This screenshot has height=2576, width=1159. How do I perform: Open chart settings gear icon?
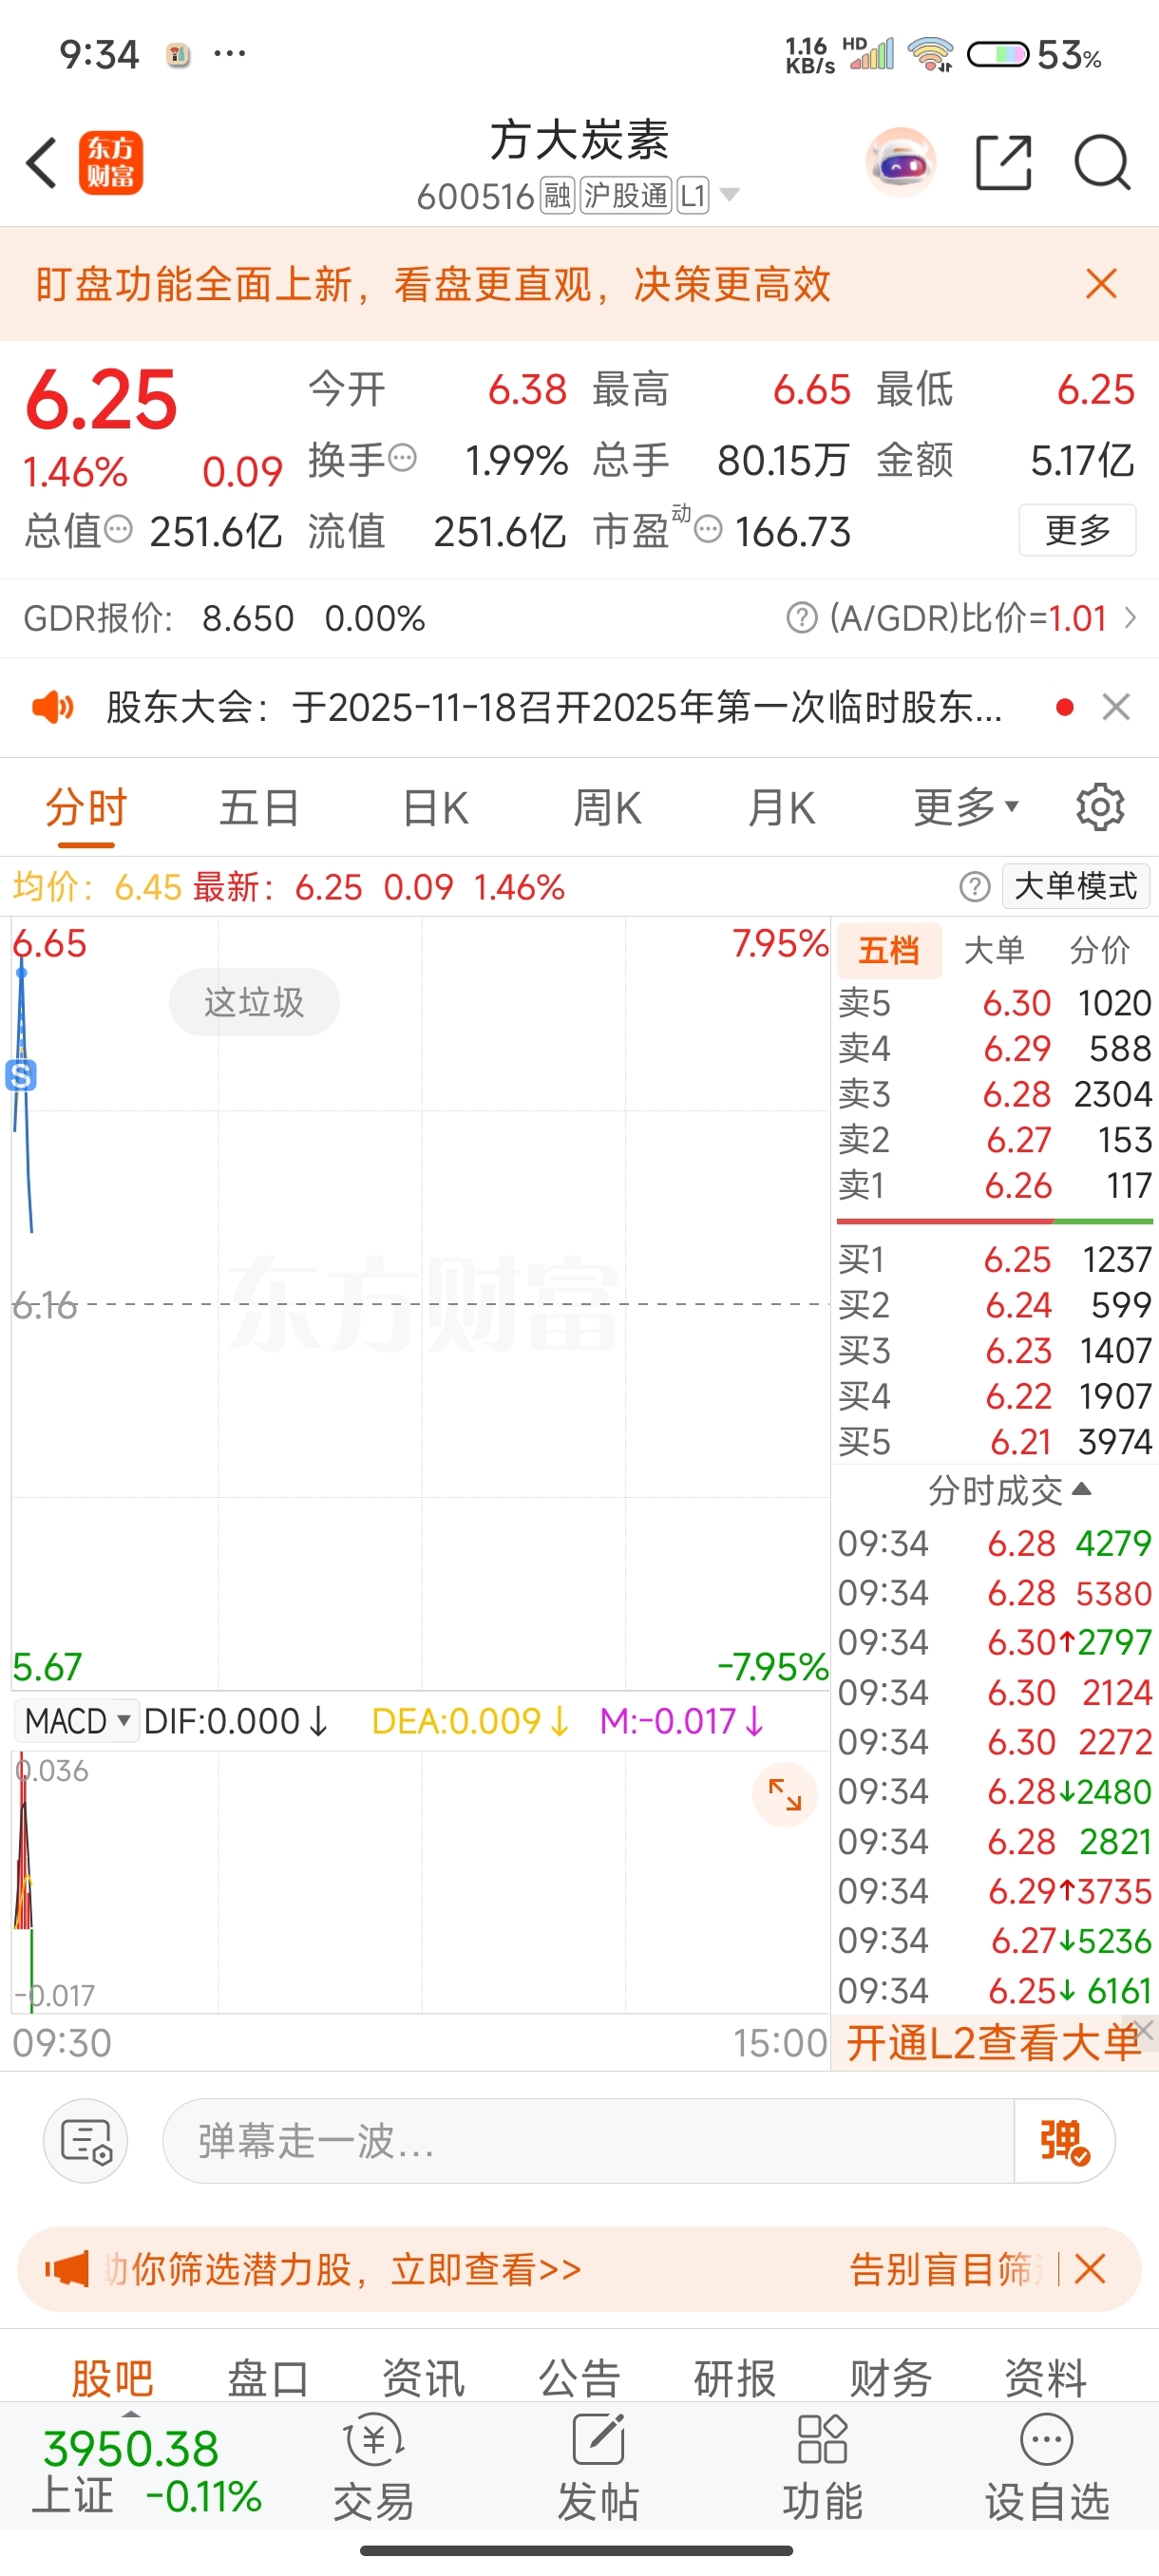[1100, 807]
